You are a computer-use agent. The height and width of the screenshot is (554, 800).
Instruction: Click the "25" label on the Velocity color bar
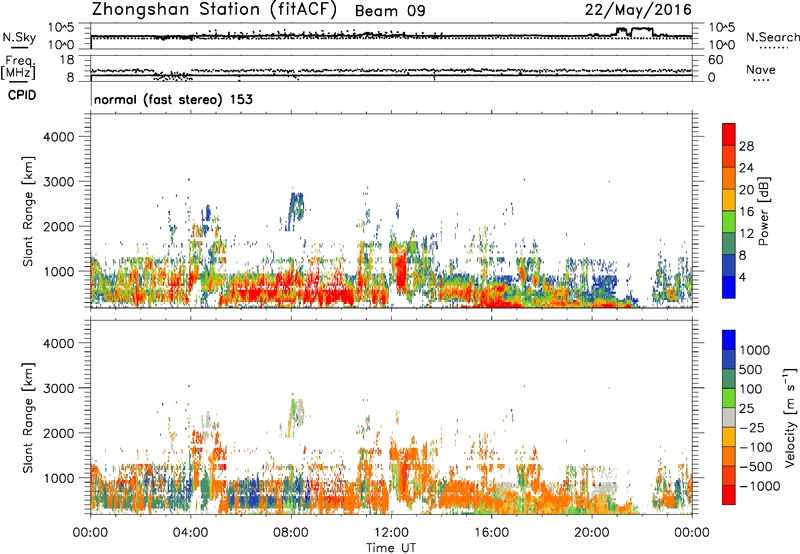click(746, 408)
